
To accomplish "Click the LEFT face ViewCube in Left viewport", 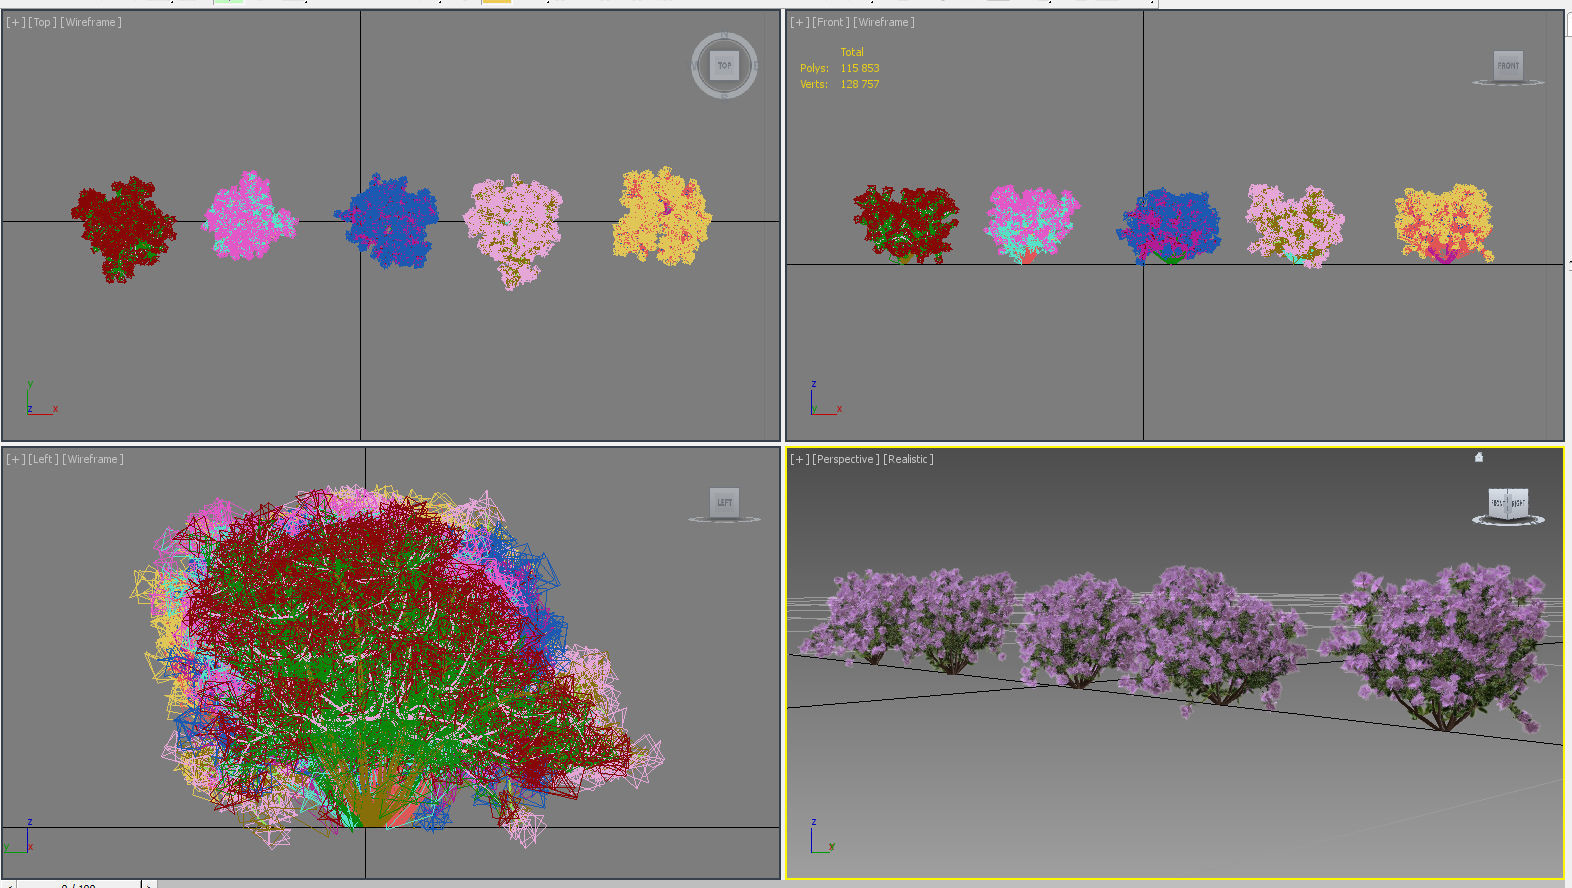I will [x=725, y=502].
